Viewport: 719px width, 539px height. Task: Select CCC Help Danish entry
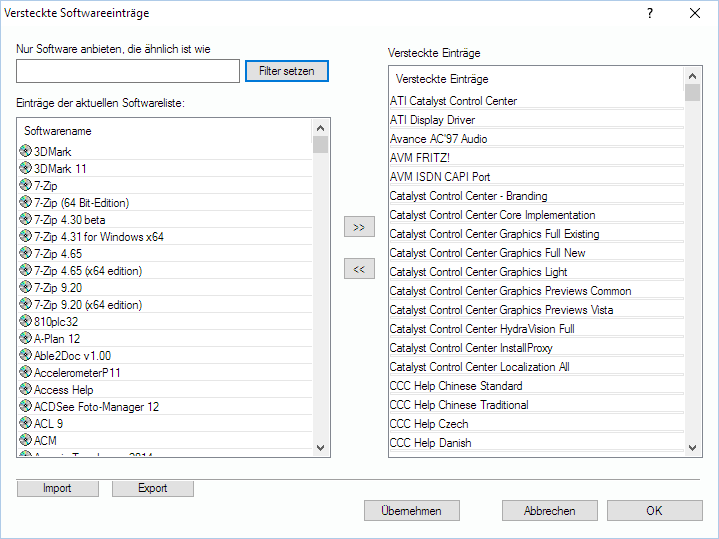tap(536, 443)
